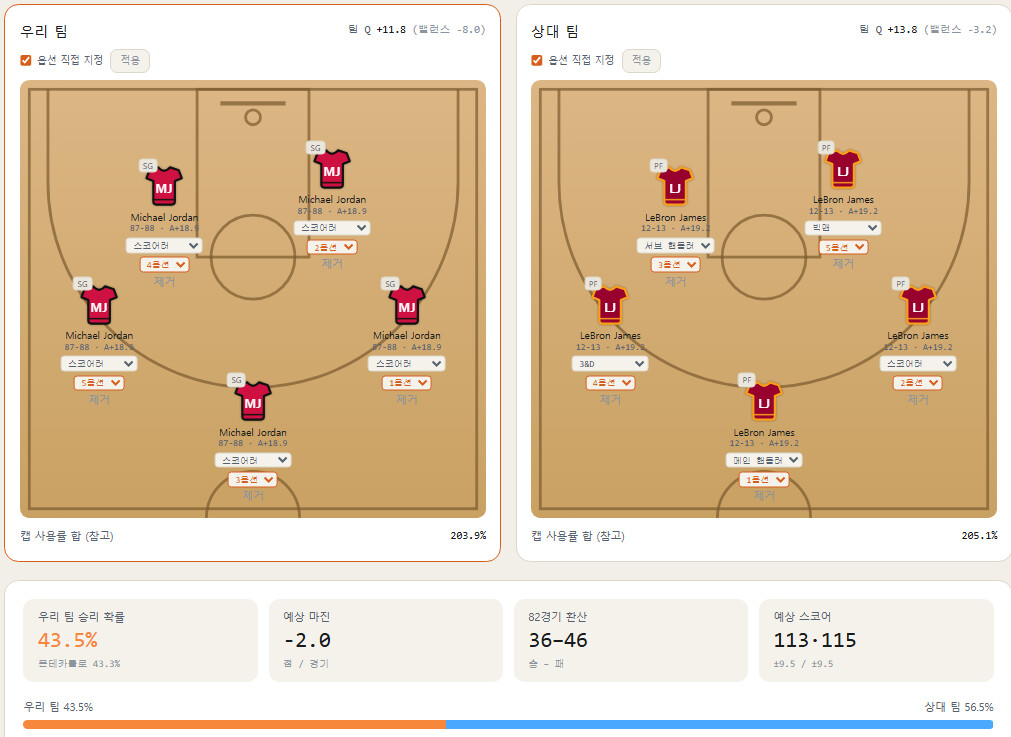This screenshot has width=1011, height=737.
Task: Click the win probability bar's blue segment
Action: [719, 725]
